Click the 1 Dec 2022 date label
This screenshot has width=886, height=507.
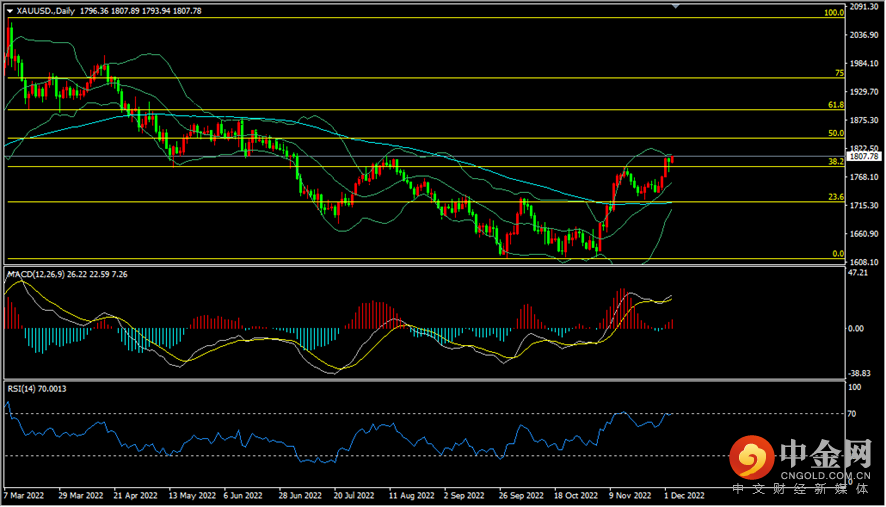[685, 494]
